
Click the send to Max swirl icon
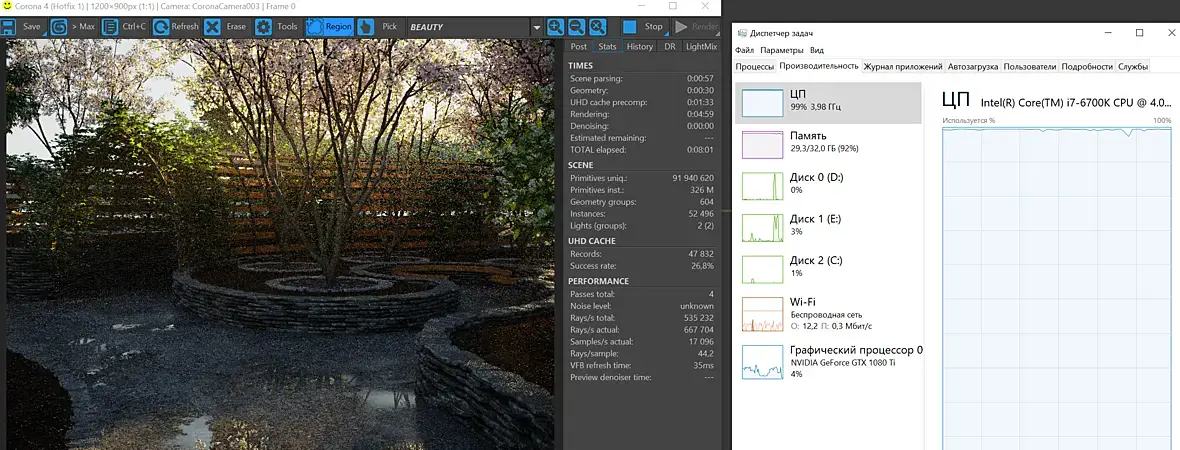pyautogui.click(x=59, y=27)
